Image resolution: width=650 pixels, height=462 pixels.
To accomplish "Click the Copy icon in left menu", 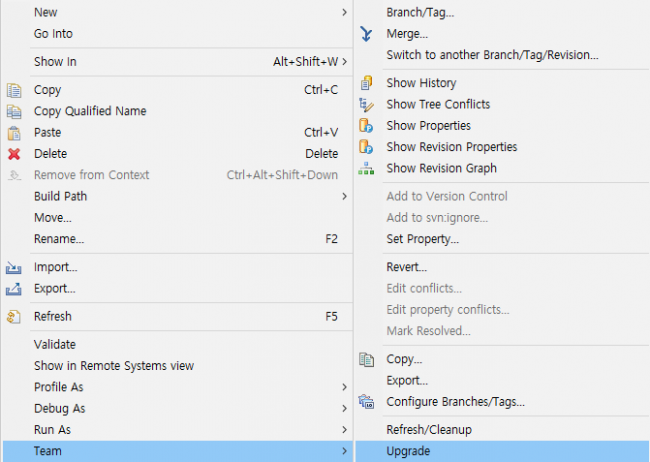I will pos(14,90).
